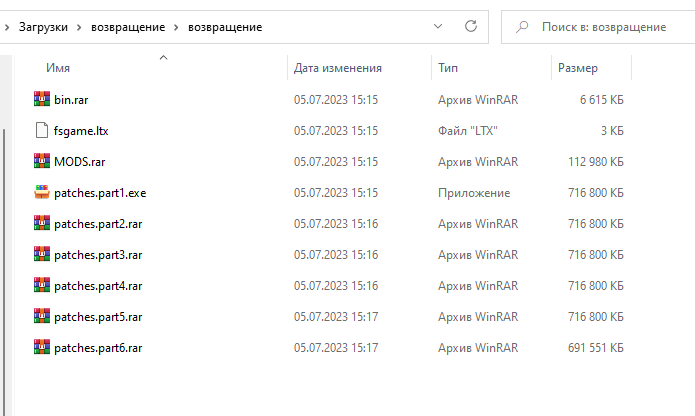Screen dimensions: 695x416
Task: Click the size value 112 980 КБ
Action: (x=596, y=162)
